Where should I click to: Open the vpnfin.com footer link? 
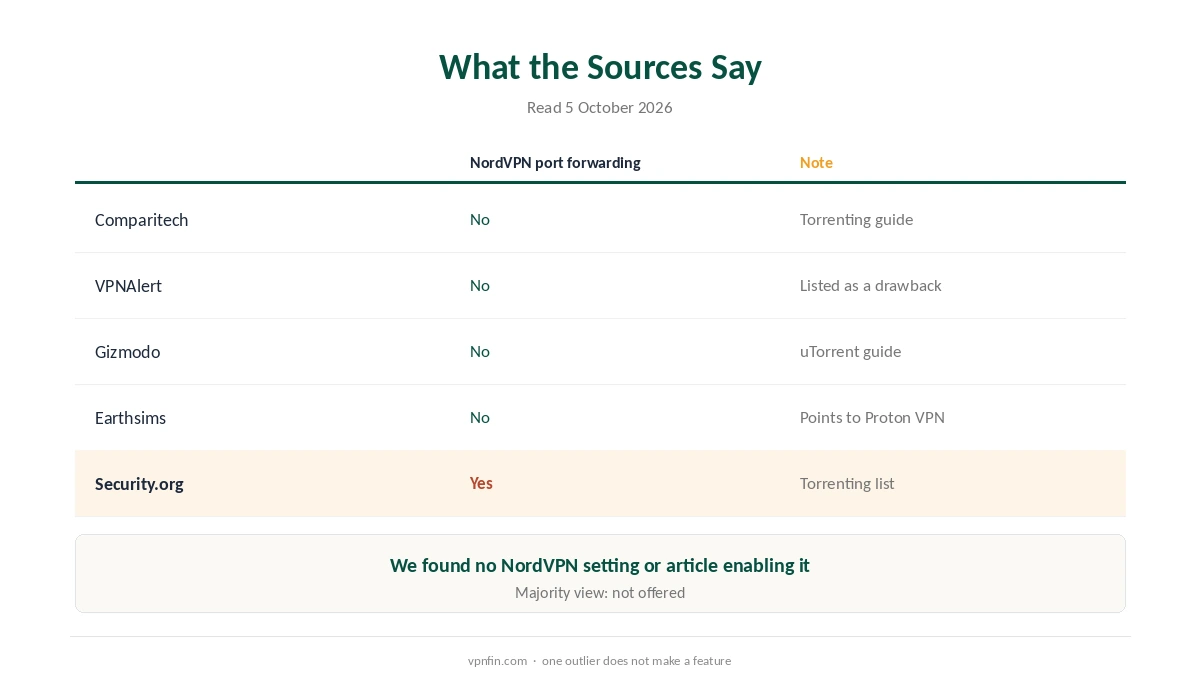497,661
